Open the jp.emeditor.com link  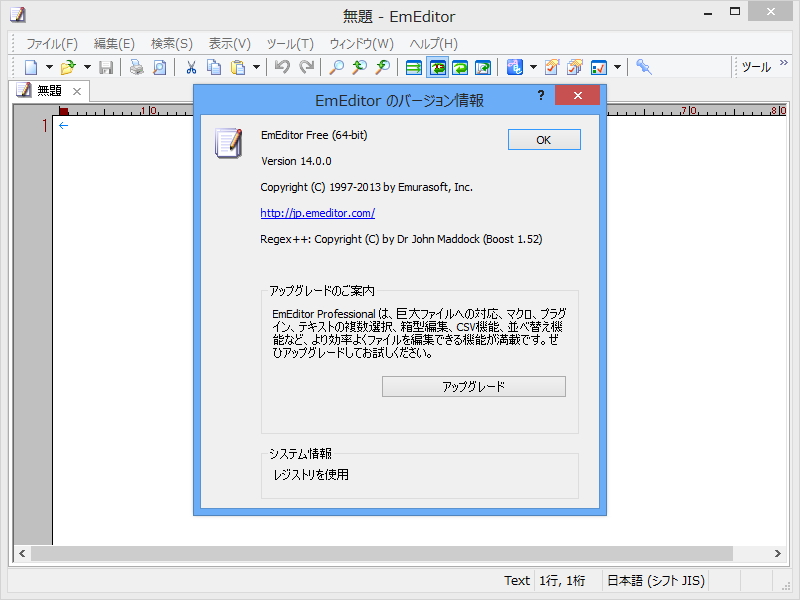(x=317, y=212)
